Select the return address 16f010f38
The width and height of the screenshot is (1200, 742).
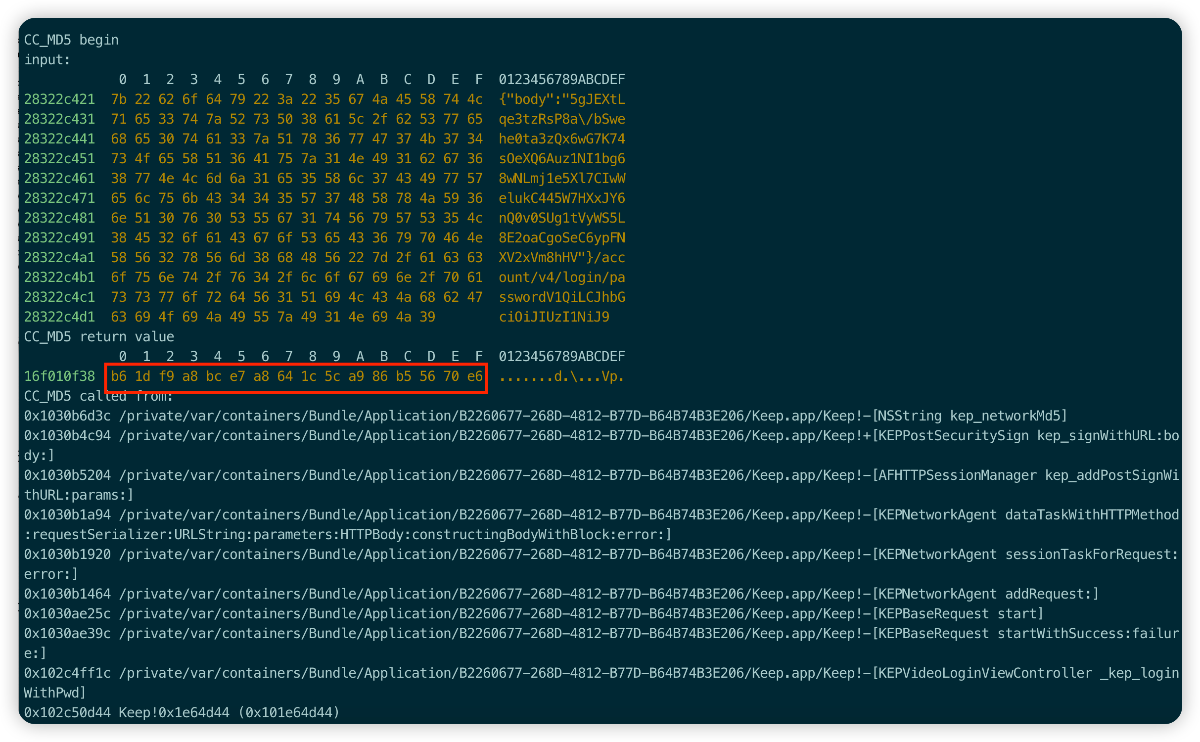tap(59, 377)
